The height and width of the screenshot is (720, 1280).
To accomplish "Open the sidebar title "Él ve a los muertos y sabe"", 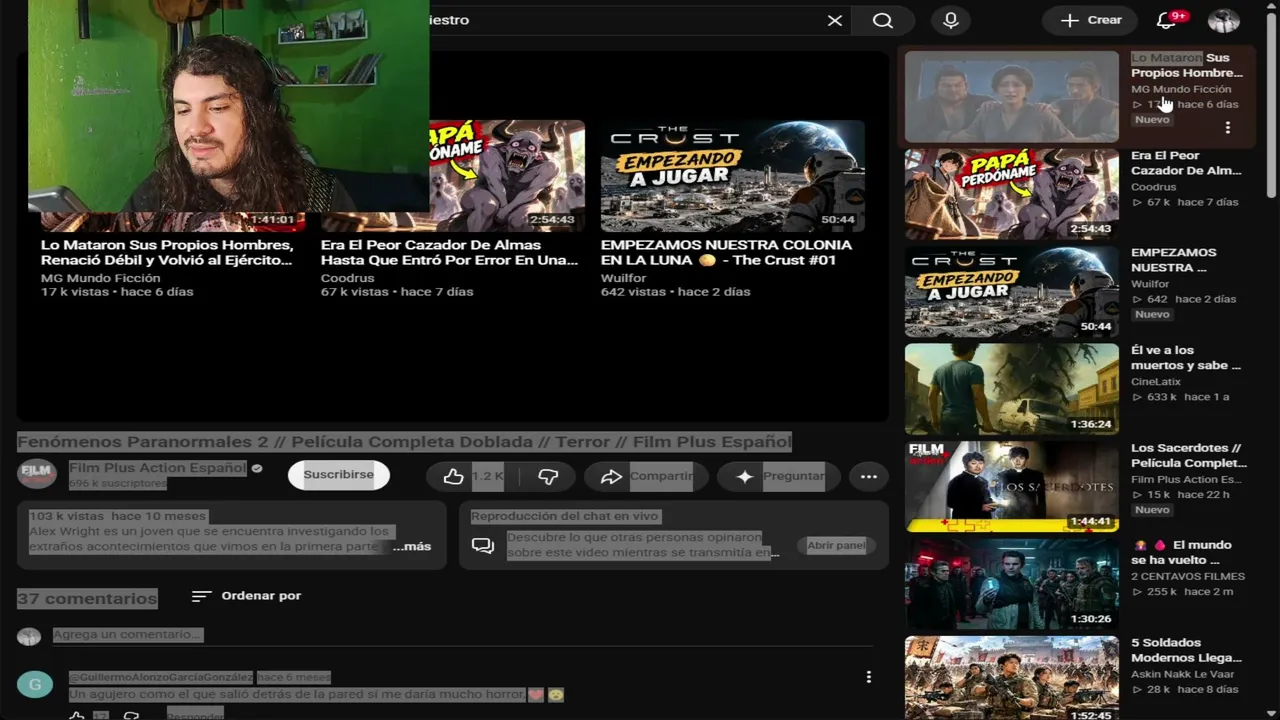I will 1186,358.
